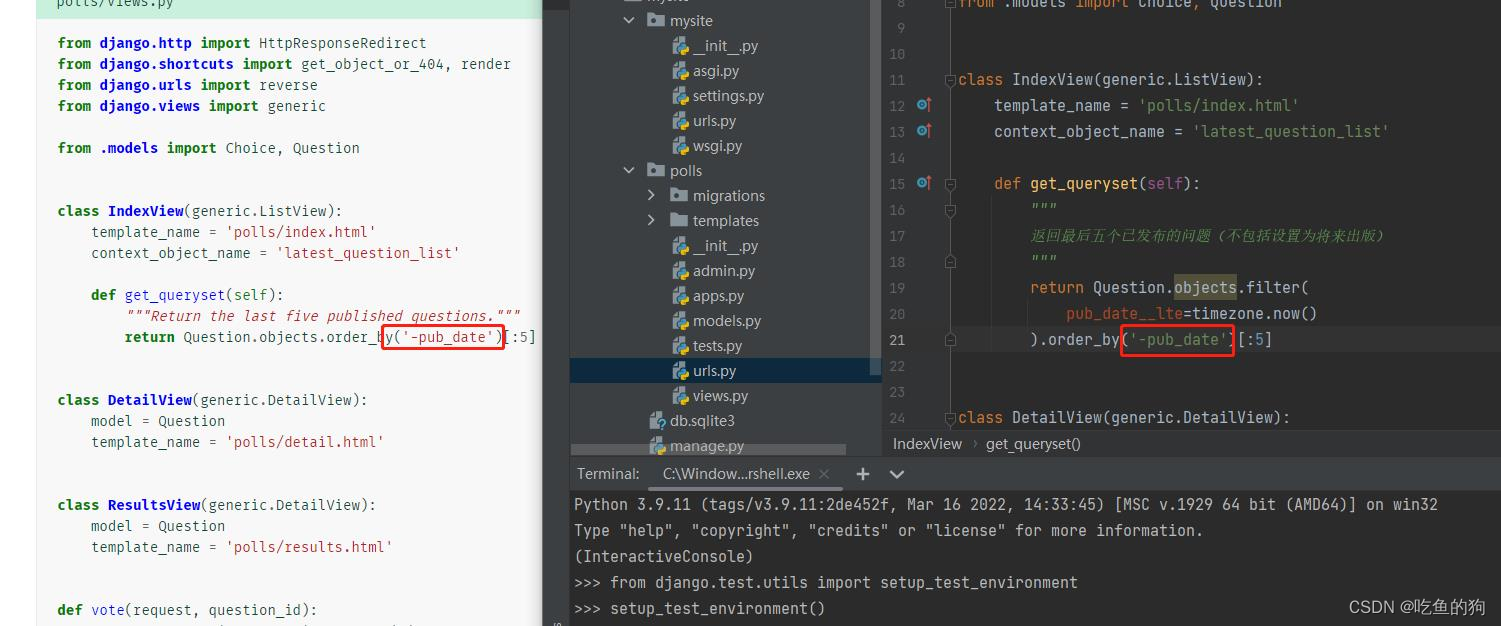Click the get_queryset() breadcrumb
The height and width of the screenshot is (626, 1501).
(x=1033, y=444)
